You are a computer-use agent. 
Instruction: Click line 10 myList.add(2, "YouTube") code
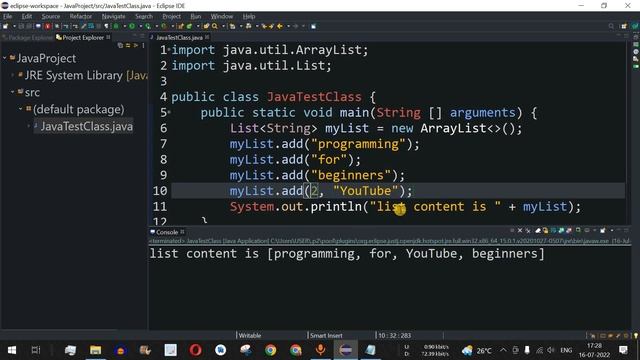click(x=321, y=191)
